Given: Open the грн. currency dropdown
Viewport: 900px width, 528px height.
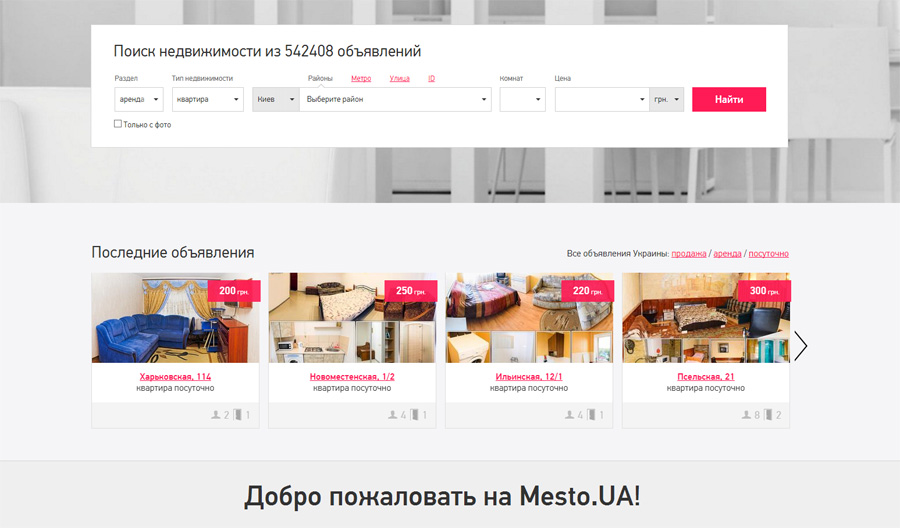Looking at the screenshot, I should click(x=666, y=99).
